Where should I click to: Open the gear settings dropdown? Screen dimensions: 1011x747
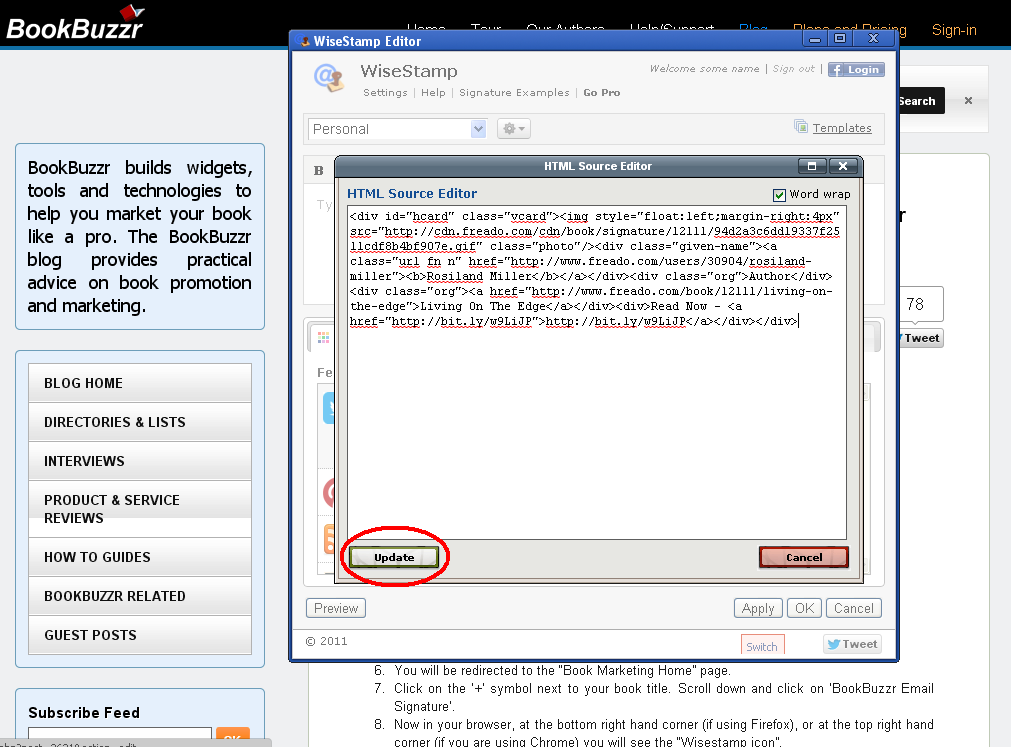tap(513, 129)
